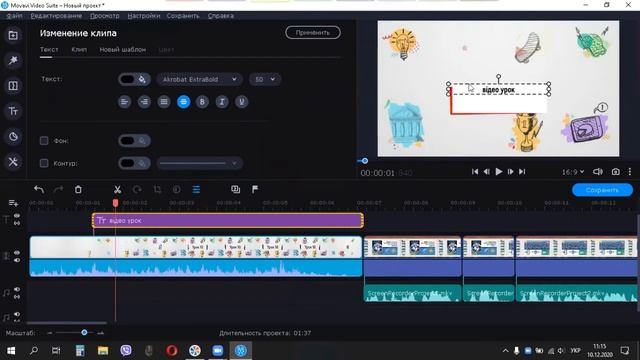
Task: Toggle underline text formatting
Action: 241,102
